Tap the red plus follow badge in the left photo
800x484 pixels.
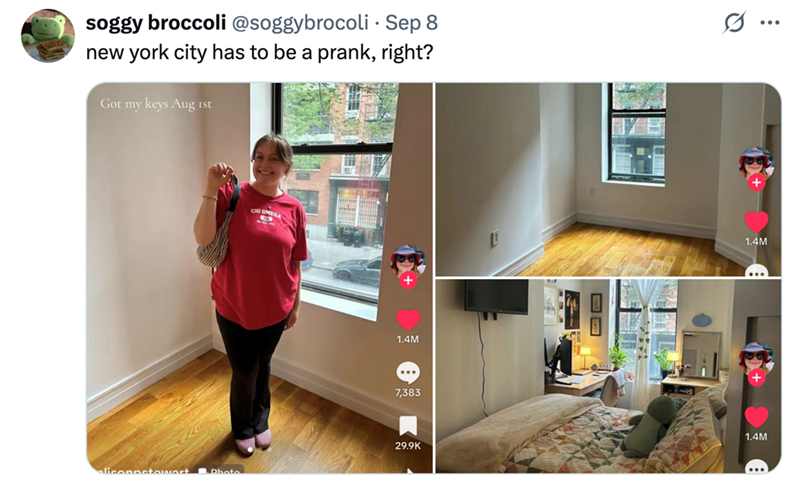tap(408, 280)
